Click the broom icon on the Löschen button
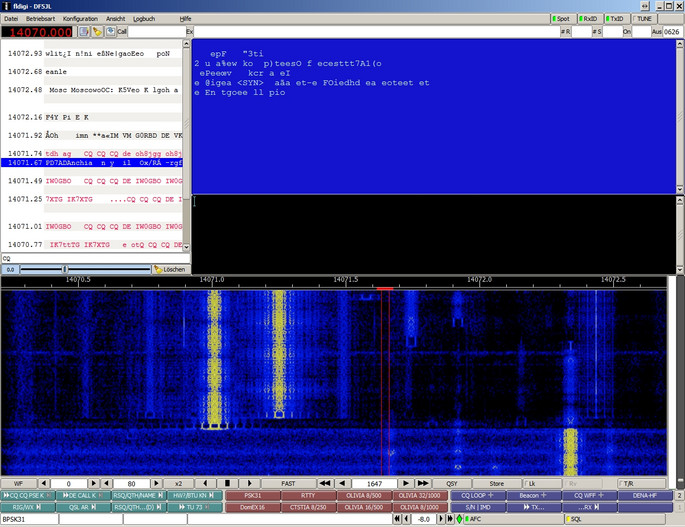Screen dimensions: 685x527 tap(158, 269)
